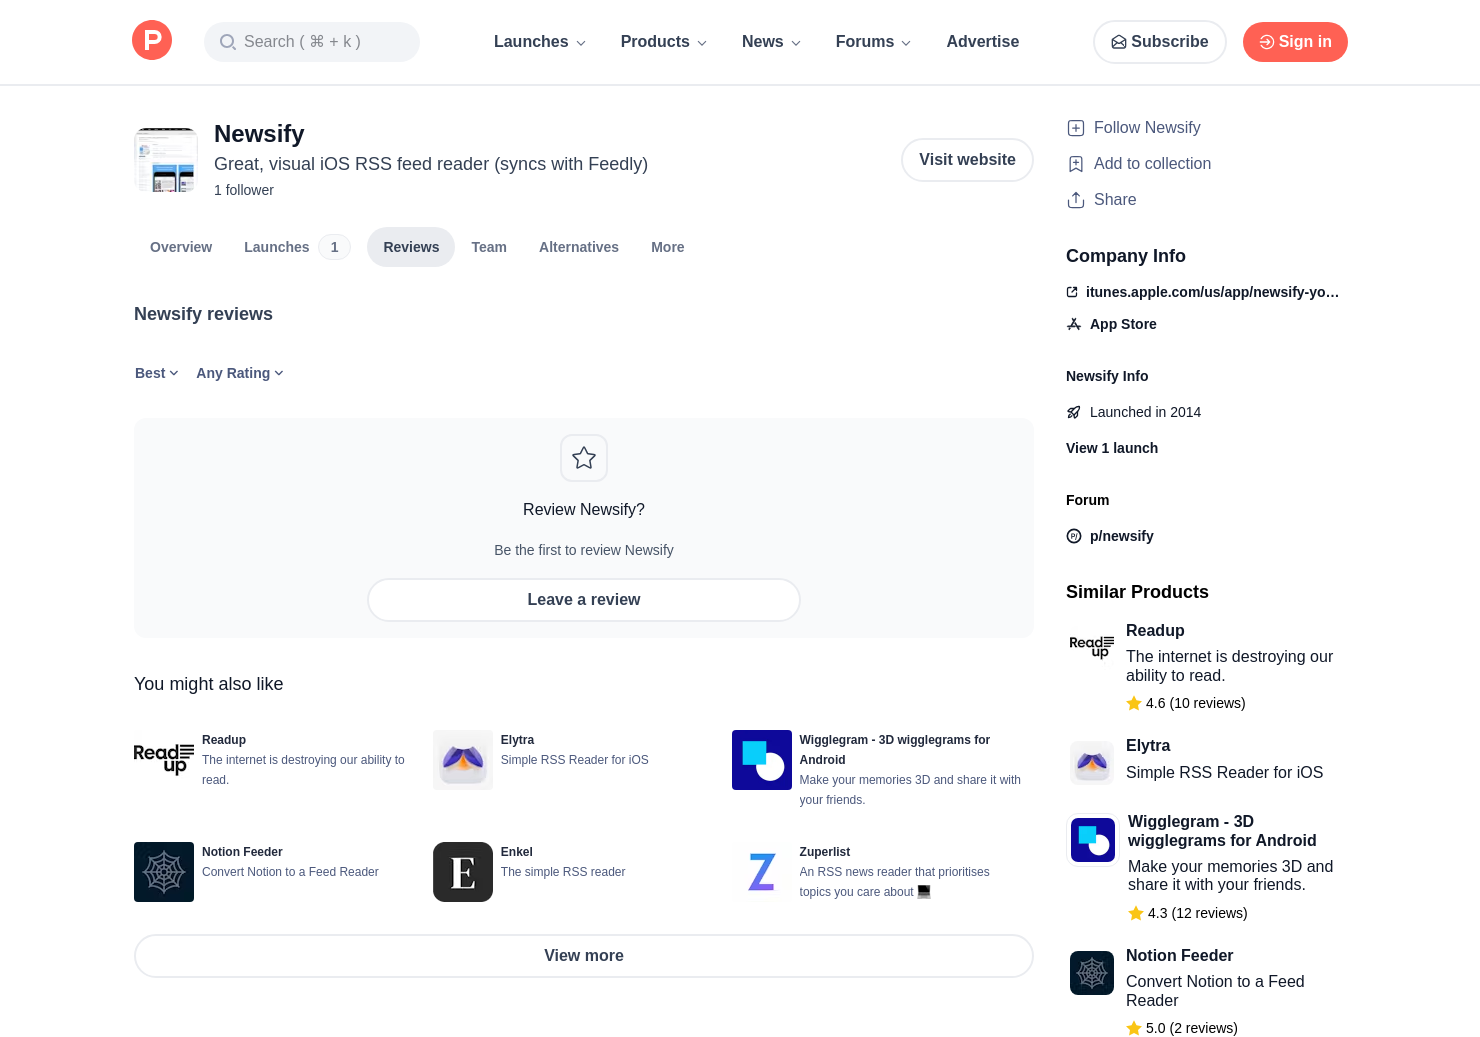
Task: Expand the More tab menu
Action: pyautogui.click(x=668, y=247)
